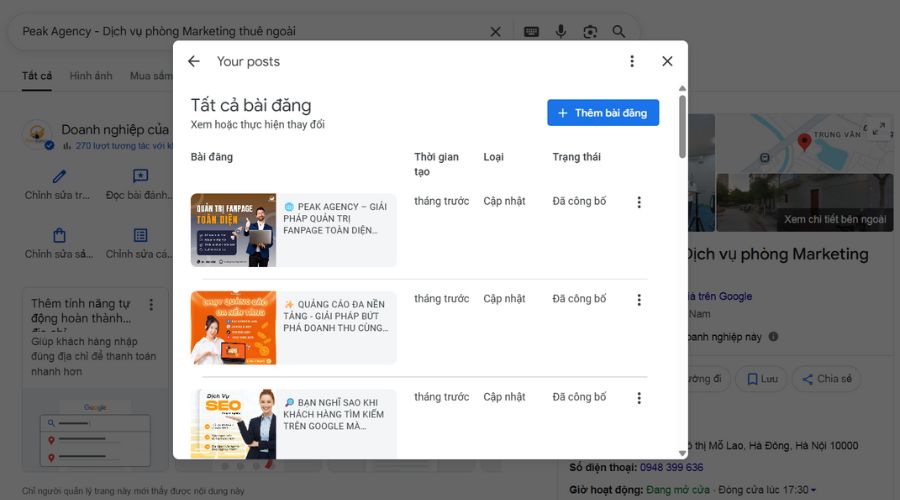Click the magnifier search icon

(x=618, y=32)
